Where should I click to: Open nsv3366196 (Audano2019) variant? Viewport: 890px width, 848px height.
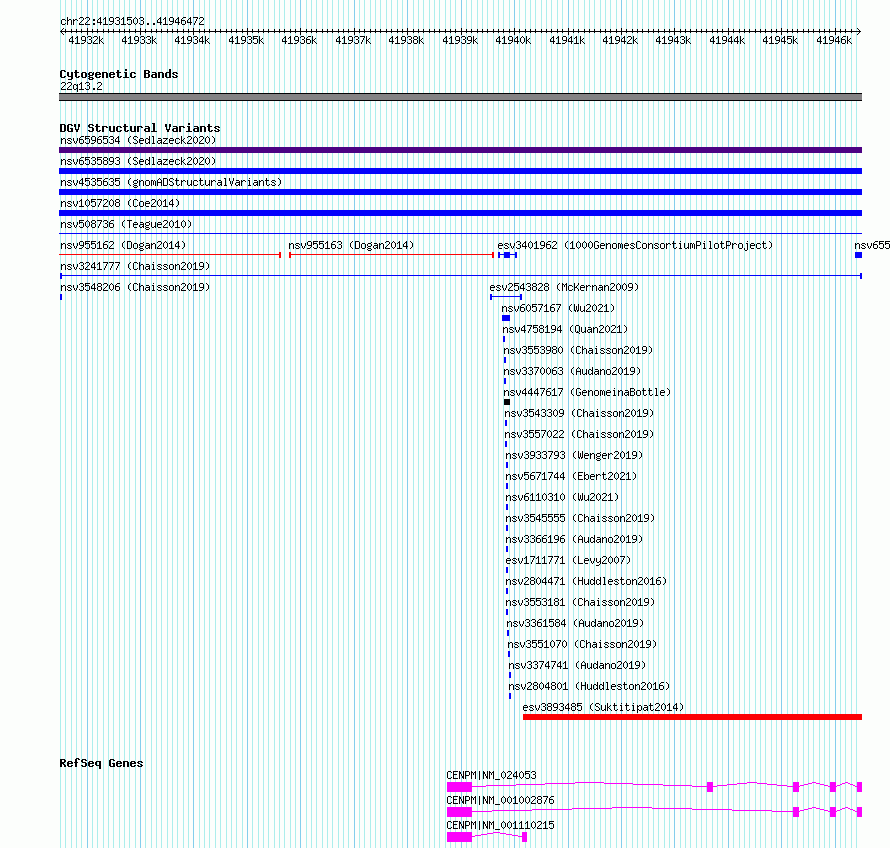574,539
